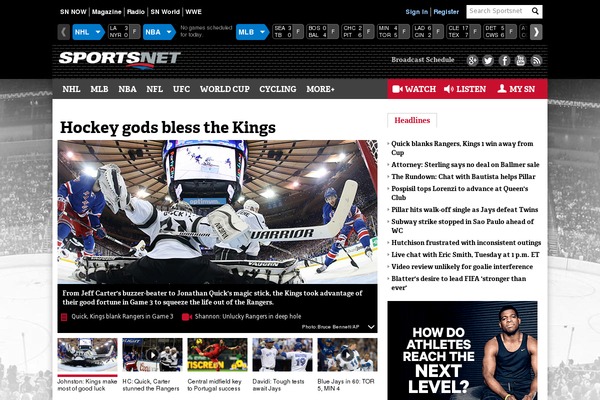This screenshot has width=600, height=400.
Task: Focus the Search Sportsnet field
Action: 498,11
